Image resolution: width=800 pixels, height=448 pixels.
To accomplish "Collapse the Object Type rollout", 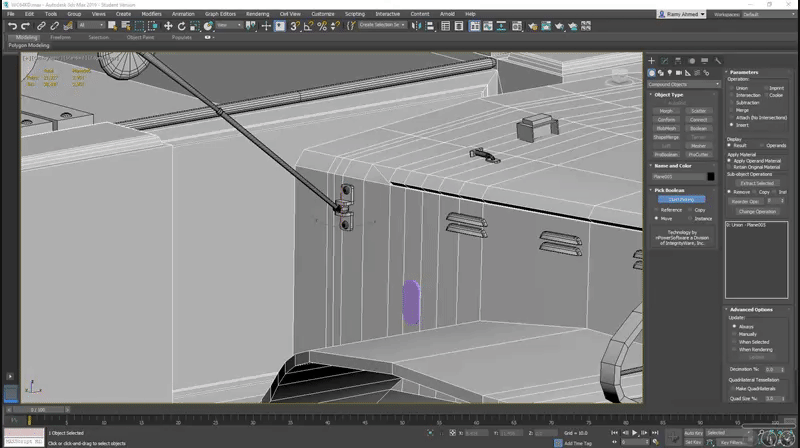I will (x=670, y=94).
